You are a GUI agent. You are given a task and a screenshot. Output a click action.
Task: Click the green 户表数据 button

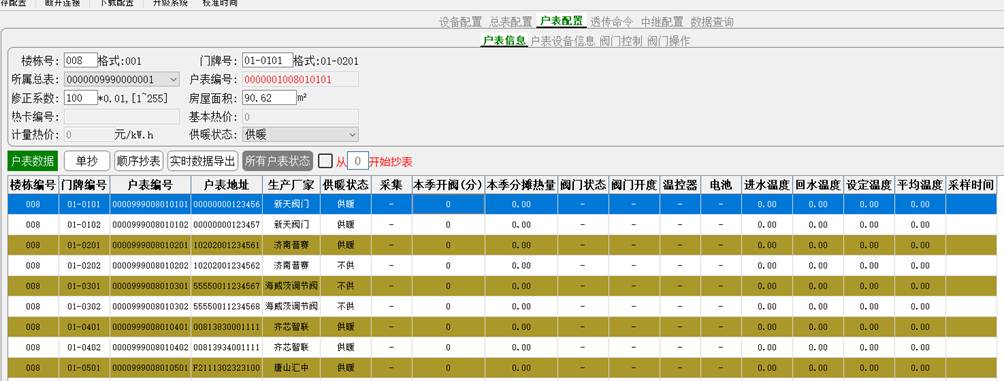pos(33,161)
